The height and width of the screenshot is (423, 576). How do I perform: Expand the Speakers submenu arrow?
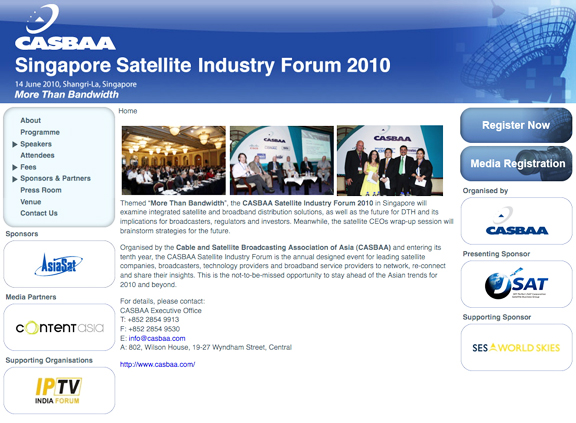click(x=15, y=144)
